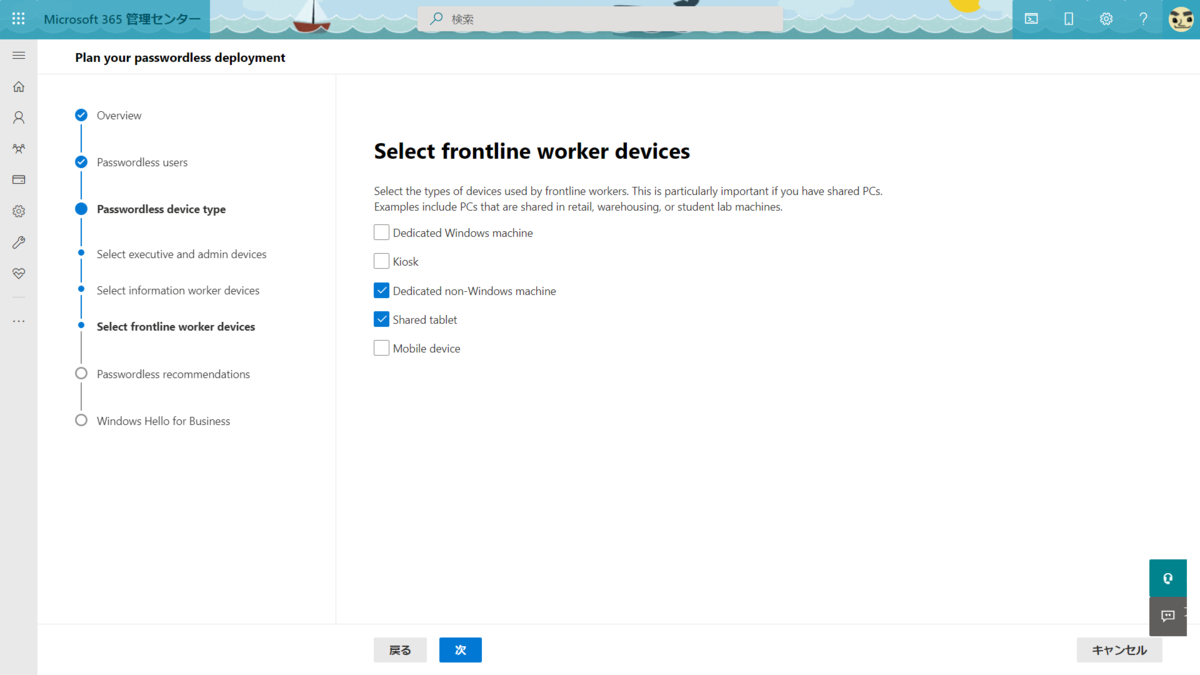Open the help question mark icon
The height and width of the screenshot is (675, 1200).
click(x=1144, y=19)
